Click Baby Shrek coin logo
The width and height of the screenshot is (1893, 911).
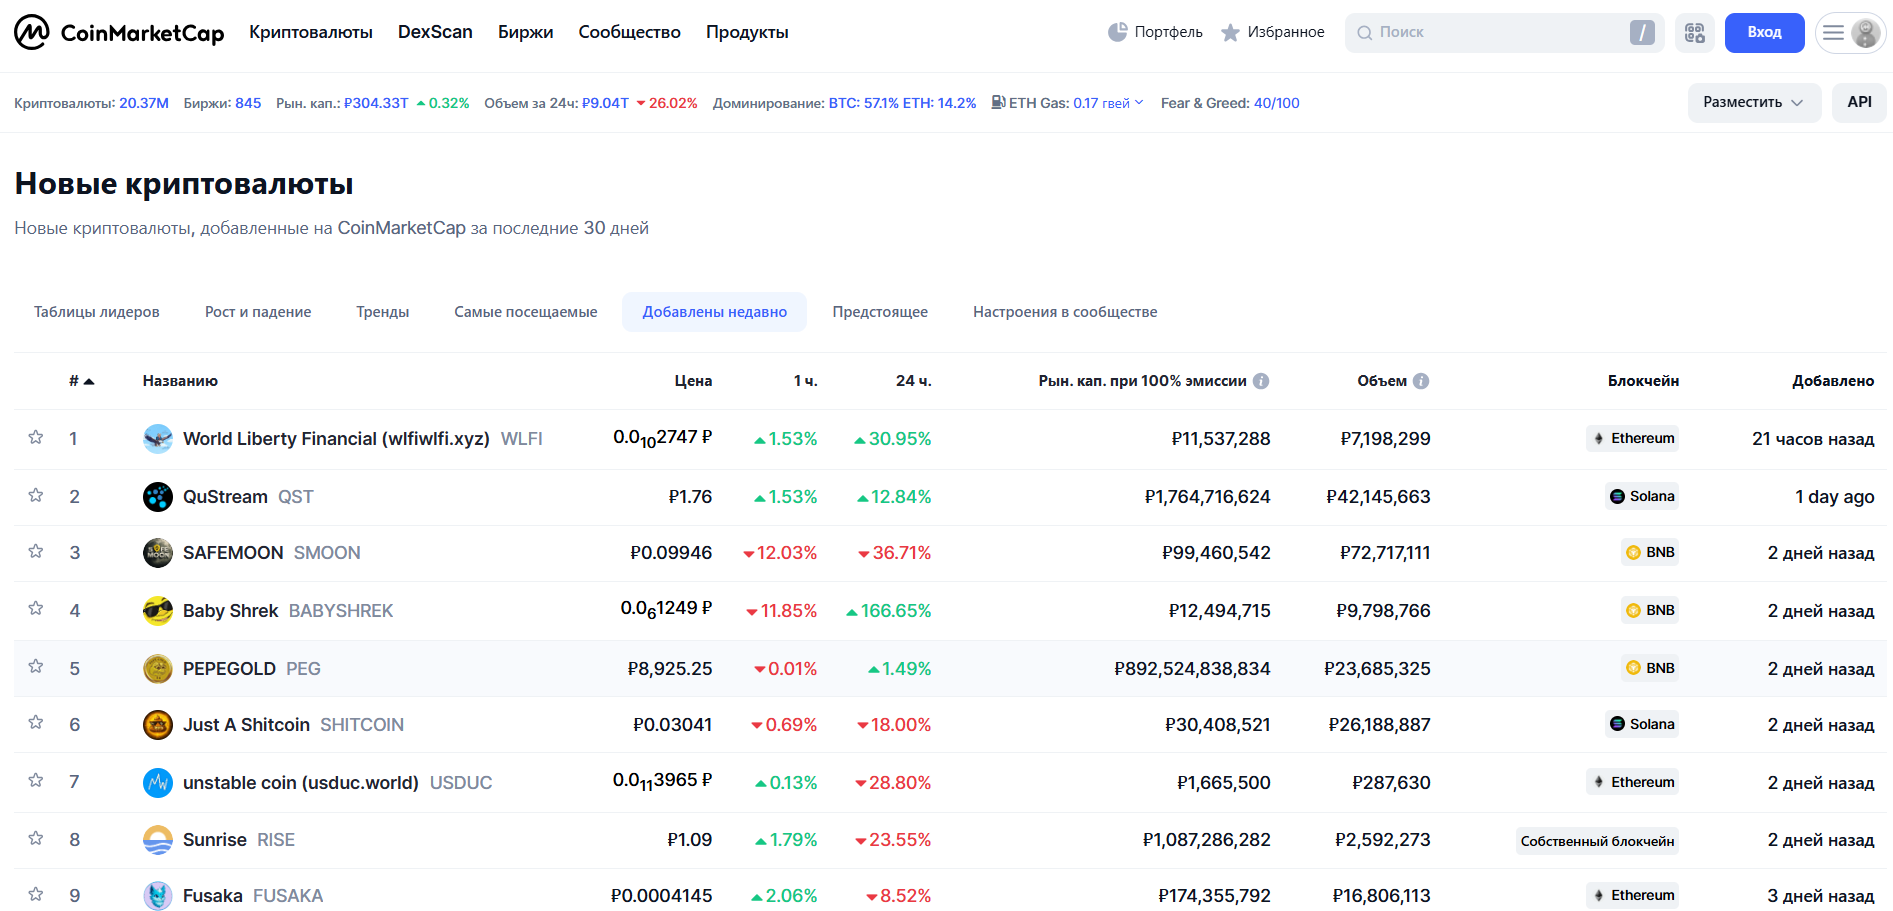coord(158,611)
